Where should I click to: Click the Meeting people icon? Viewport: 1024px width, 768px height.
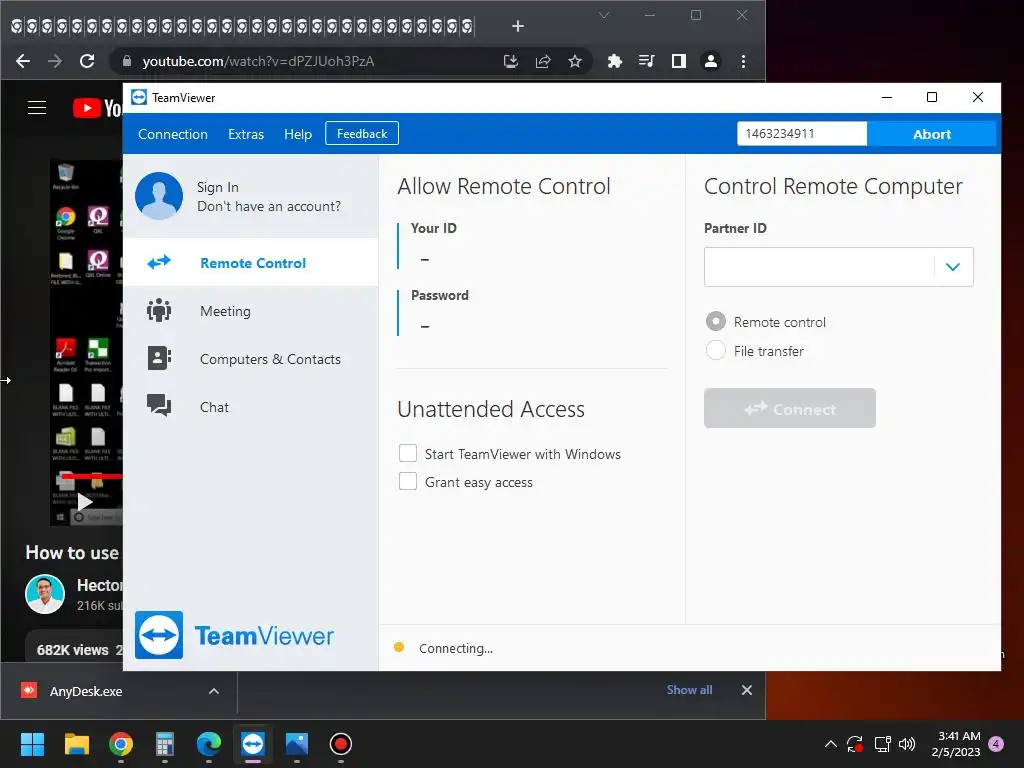(159, 310)
